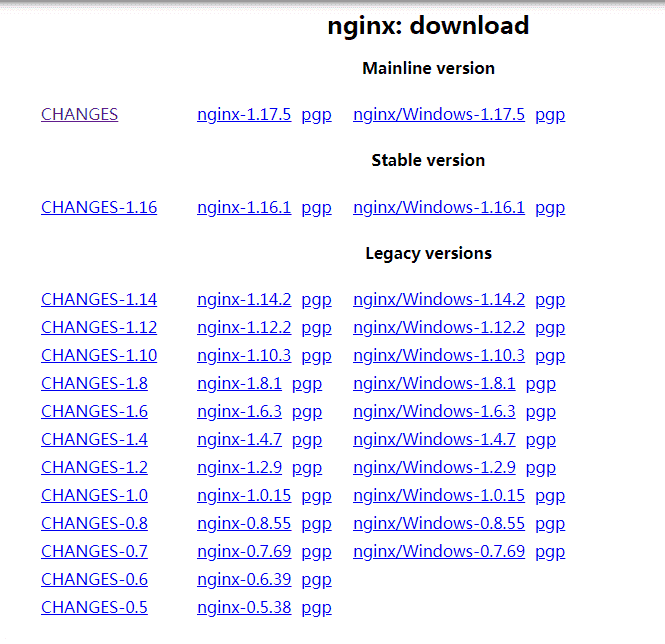Select the 'Stable version' heading text
Screen dimensions: 665x644
tap(428, 160)
